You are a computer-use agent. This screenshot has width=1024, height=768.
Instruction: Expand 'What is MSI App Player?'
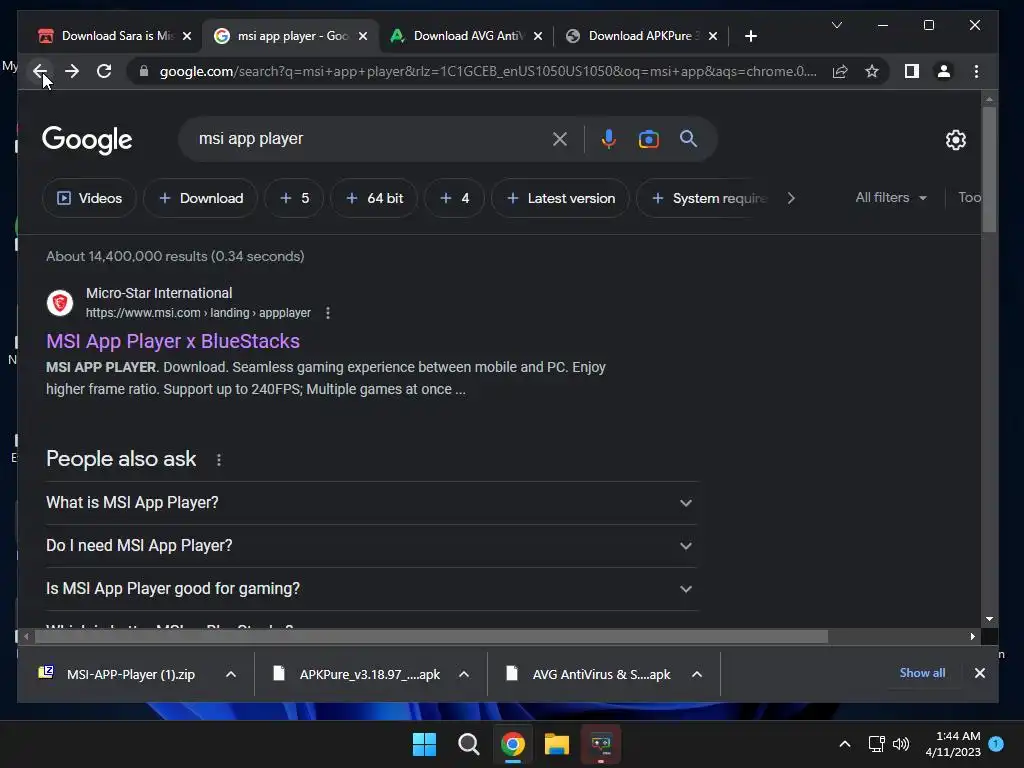click(x=372, y=503)
